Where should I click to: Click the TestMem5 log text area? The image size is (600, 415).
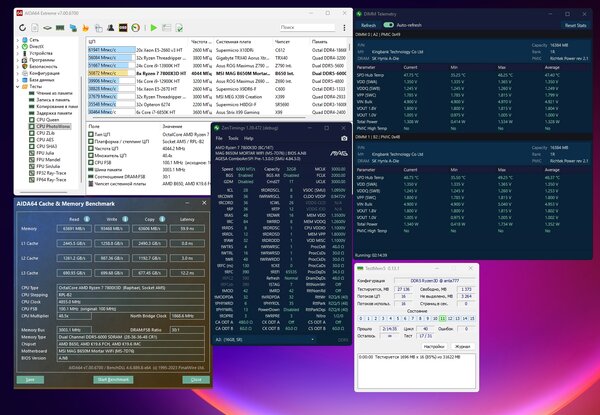[416, 371]
